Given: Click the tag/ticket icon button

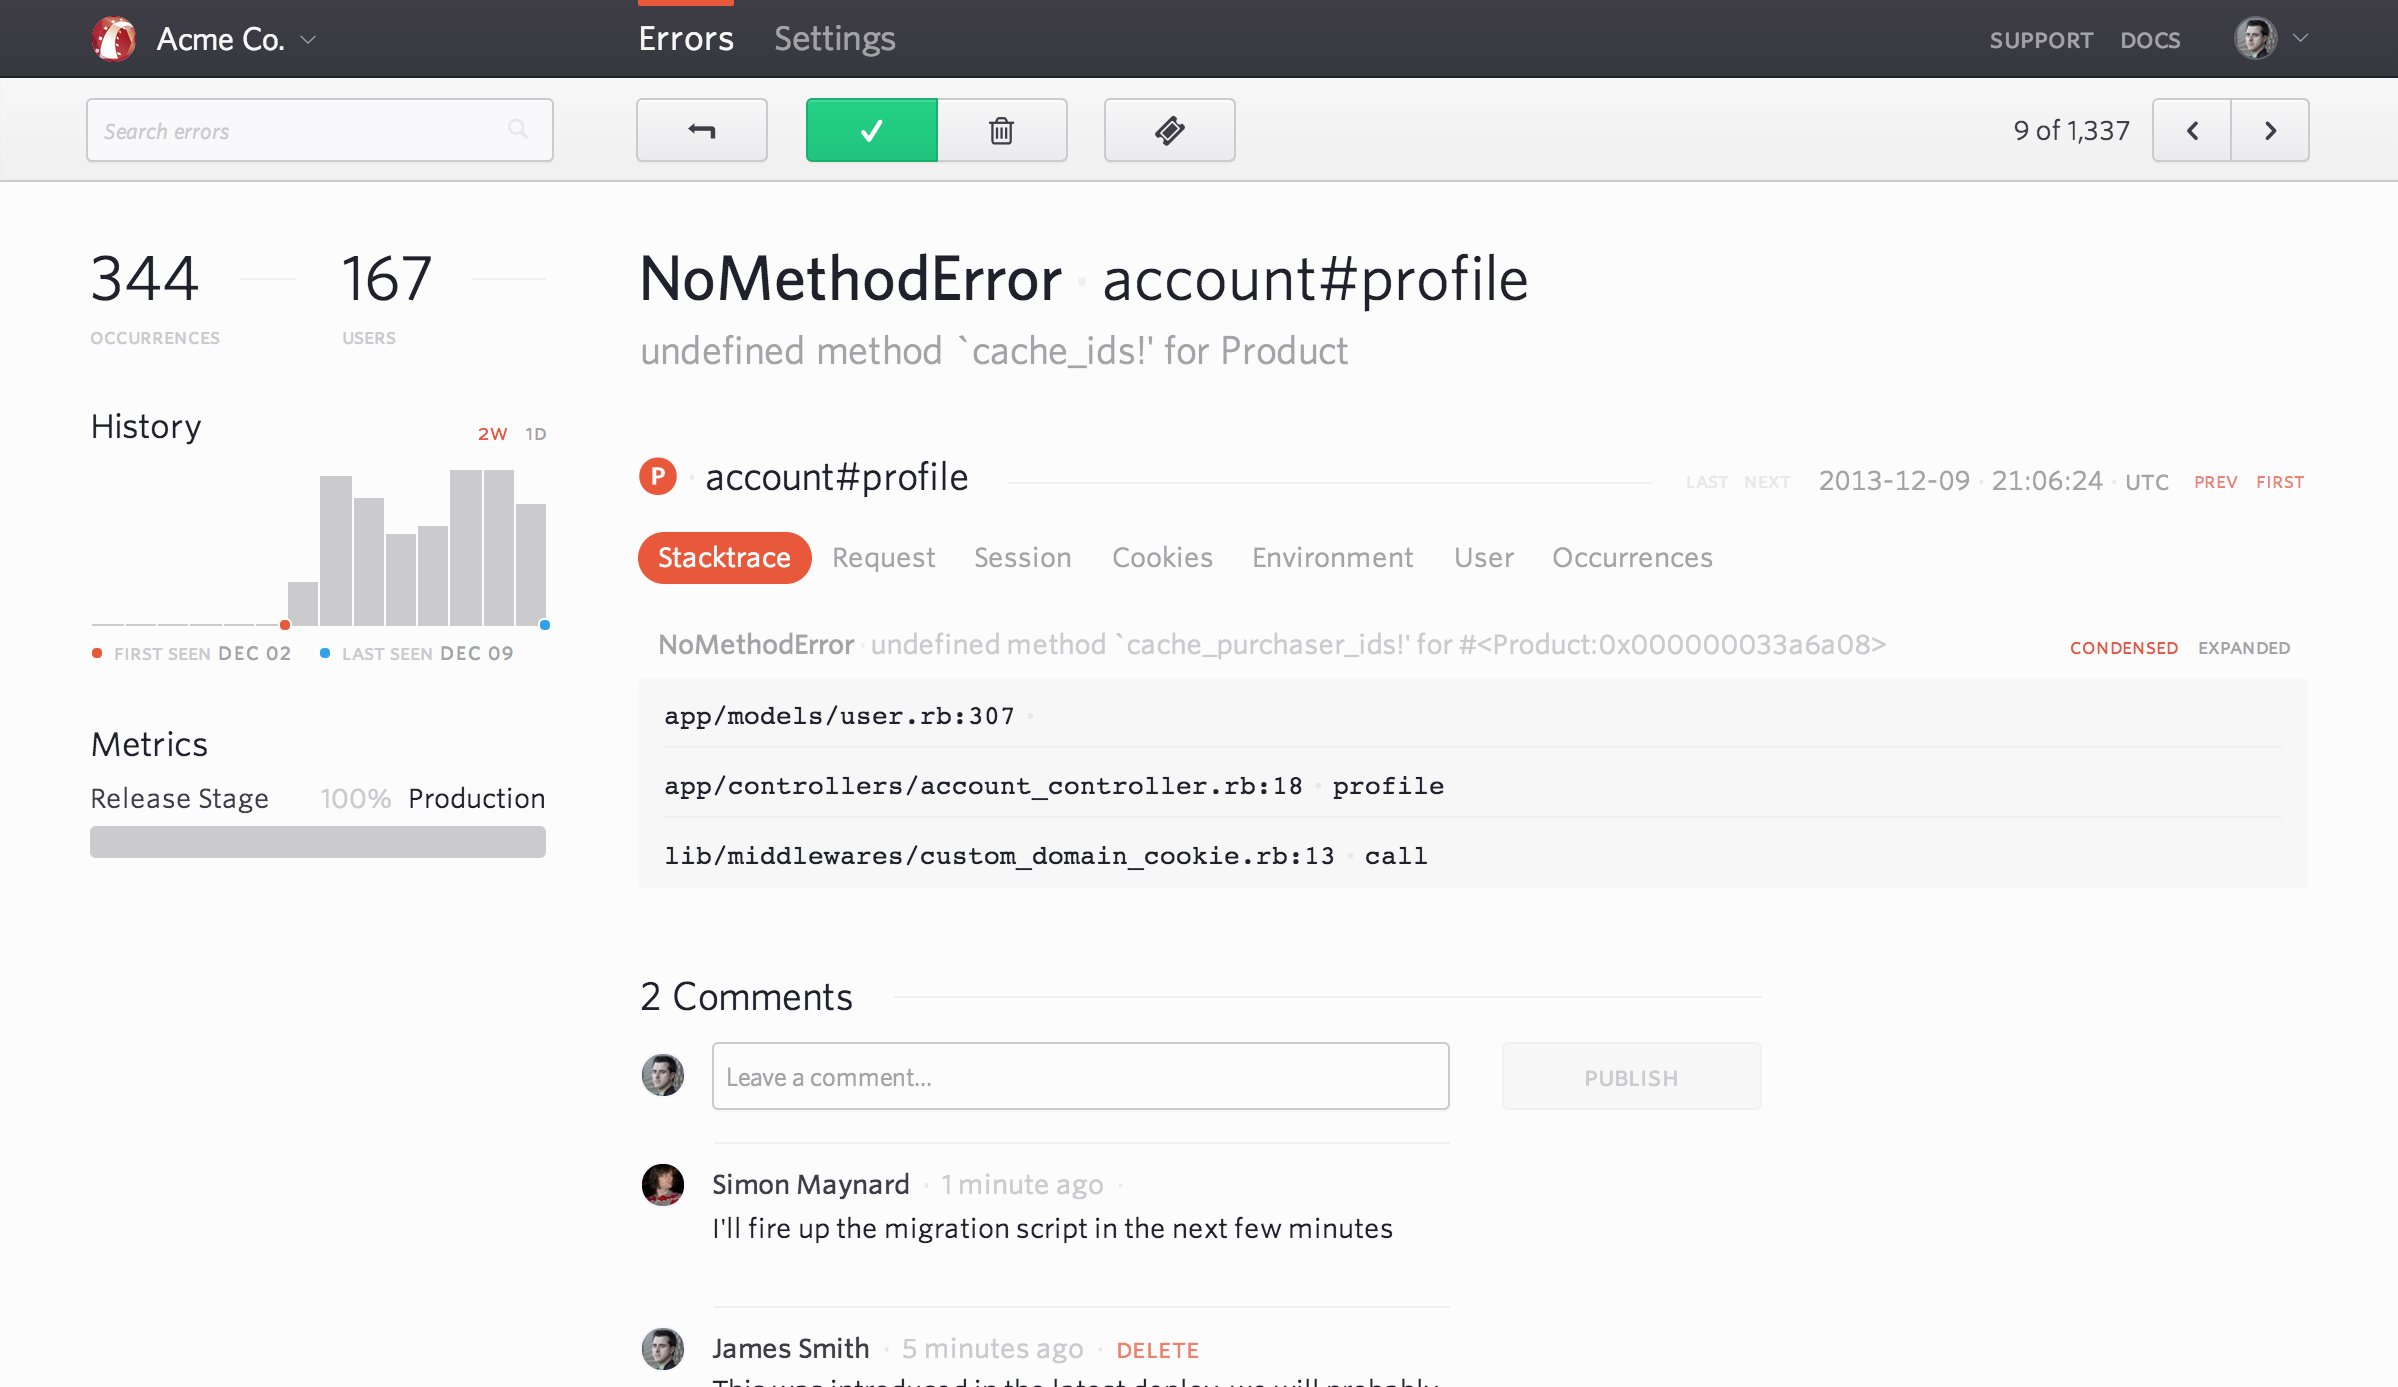Looking at the screenshot, I should (x=1169, y=130).
